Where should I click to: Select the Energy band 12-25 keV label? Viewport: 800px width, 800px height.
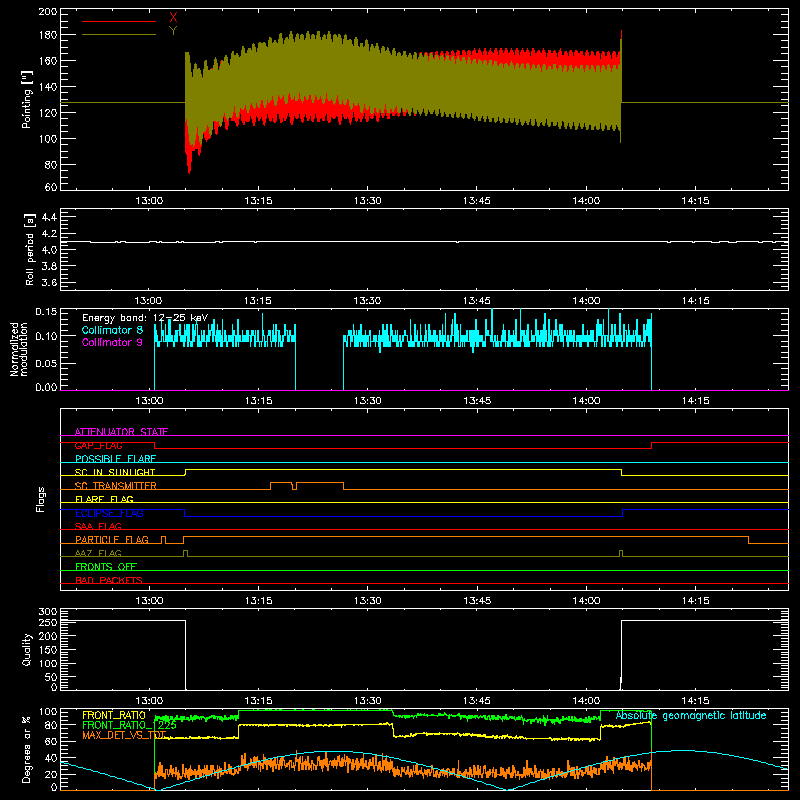pos(145,318)
